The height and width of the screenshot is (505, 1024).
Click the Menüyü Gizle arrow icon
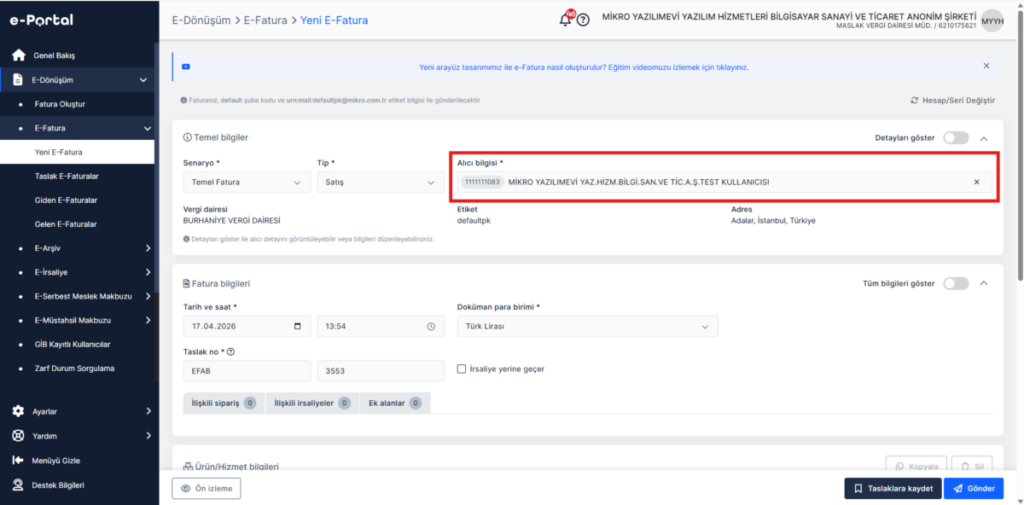pos(18,460)
